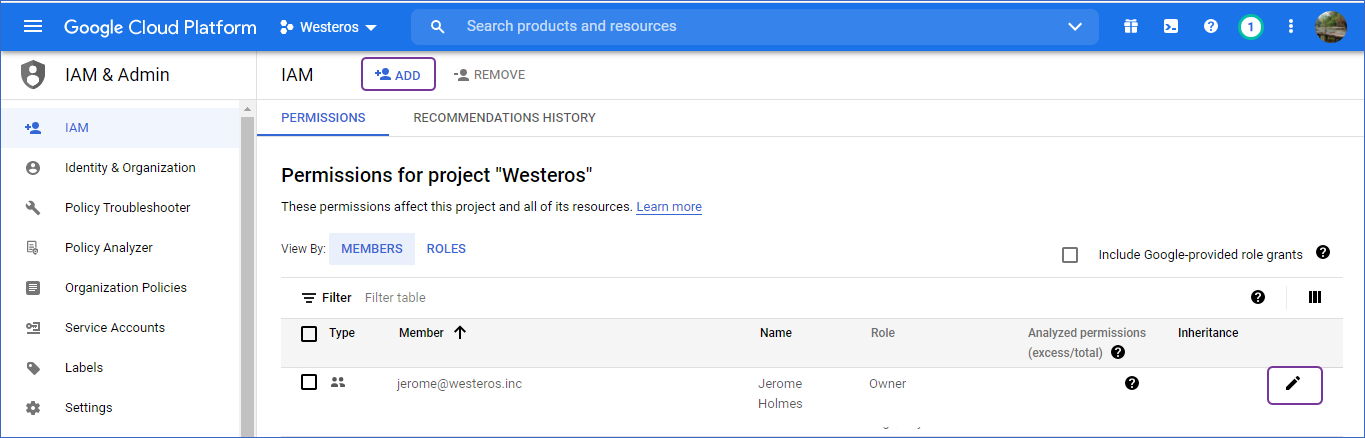Select the jerome@westeros.inc row checkbox
The height and width of the screenshot is (438, 1365).
(x=309, y=382)
